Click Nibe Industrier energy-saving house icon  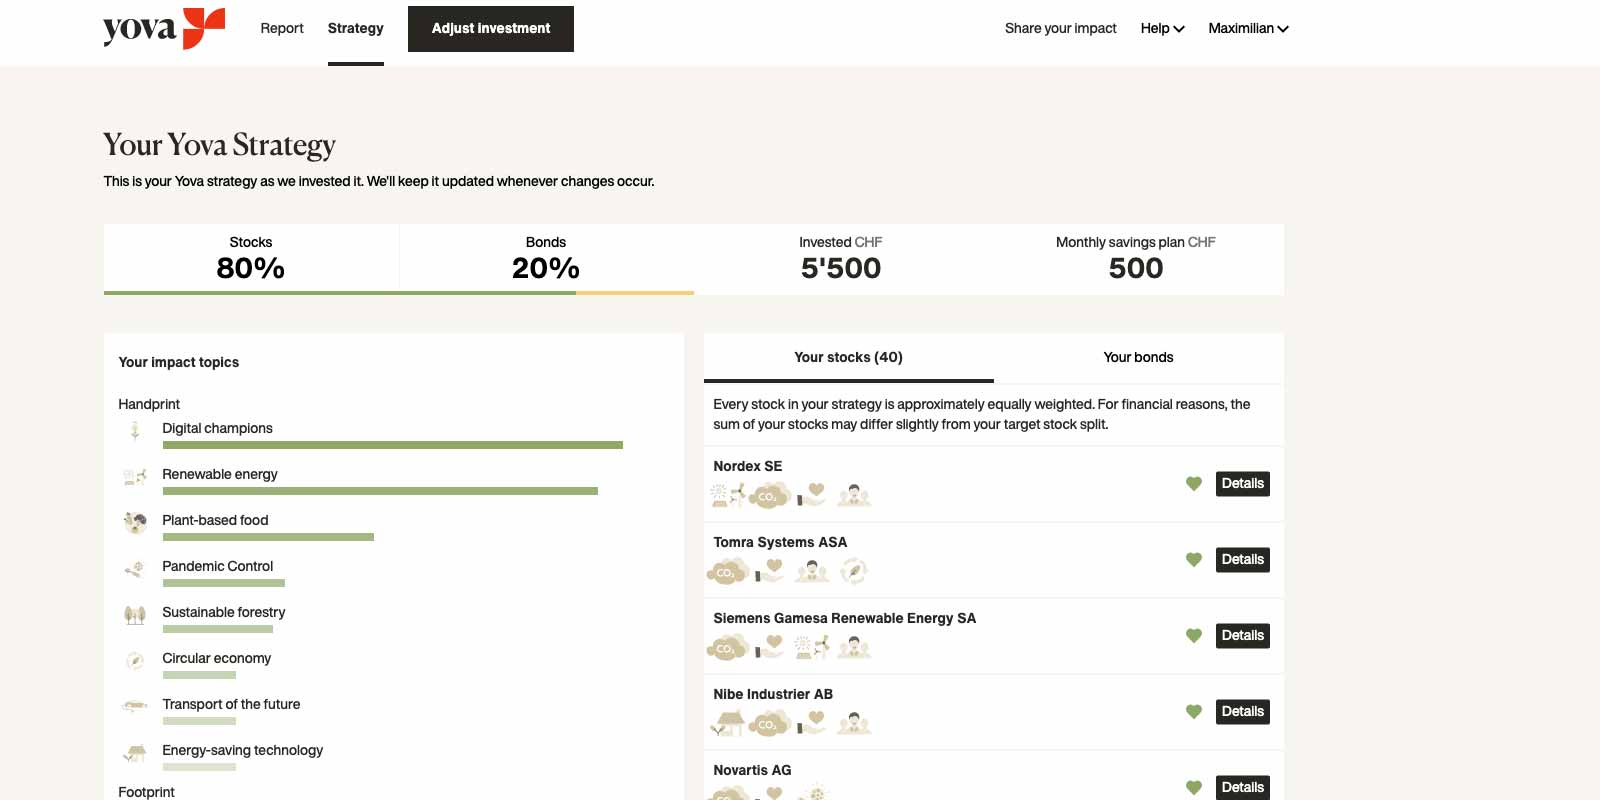coord(728,722)
